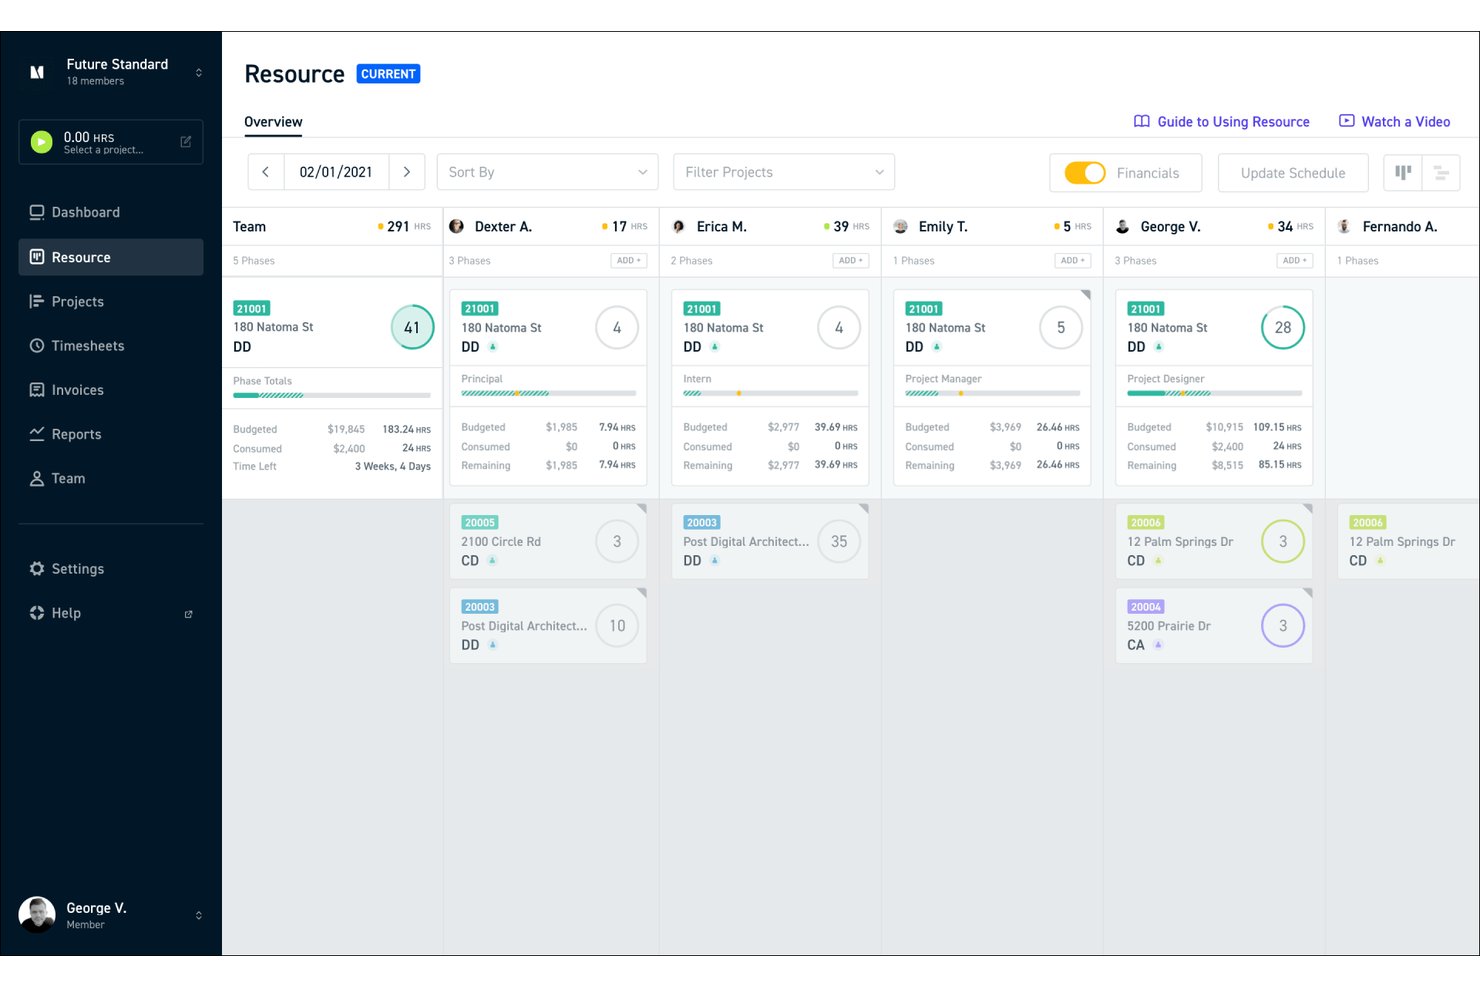Click the Team 21001 project tag
This screenshot has width=1480, height=987.
[252, 309]
